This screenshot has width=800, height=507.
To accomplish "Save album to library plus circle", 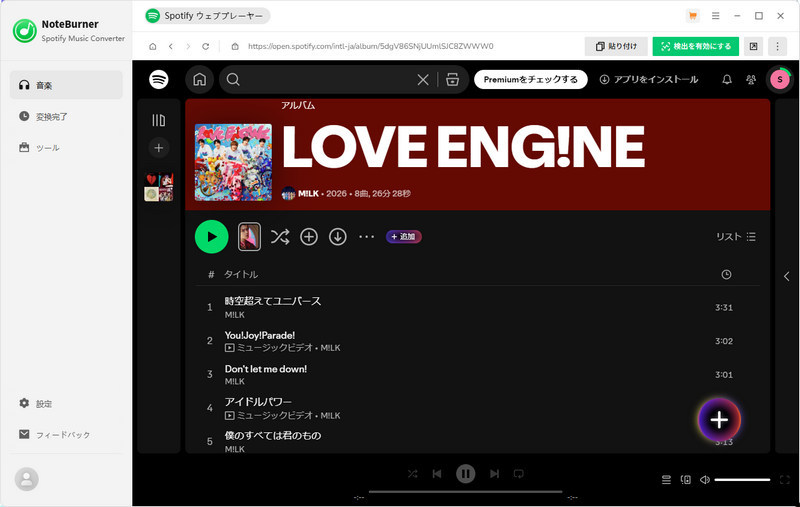I will 309,237.
